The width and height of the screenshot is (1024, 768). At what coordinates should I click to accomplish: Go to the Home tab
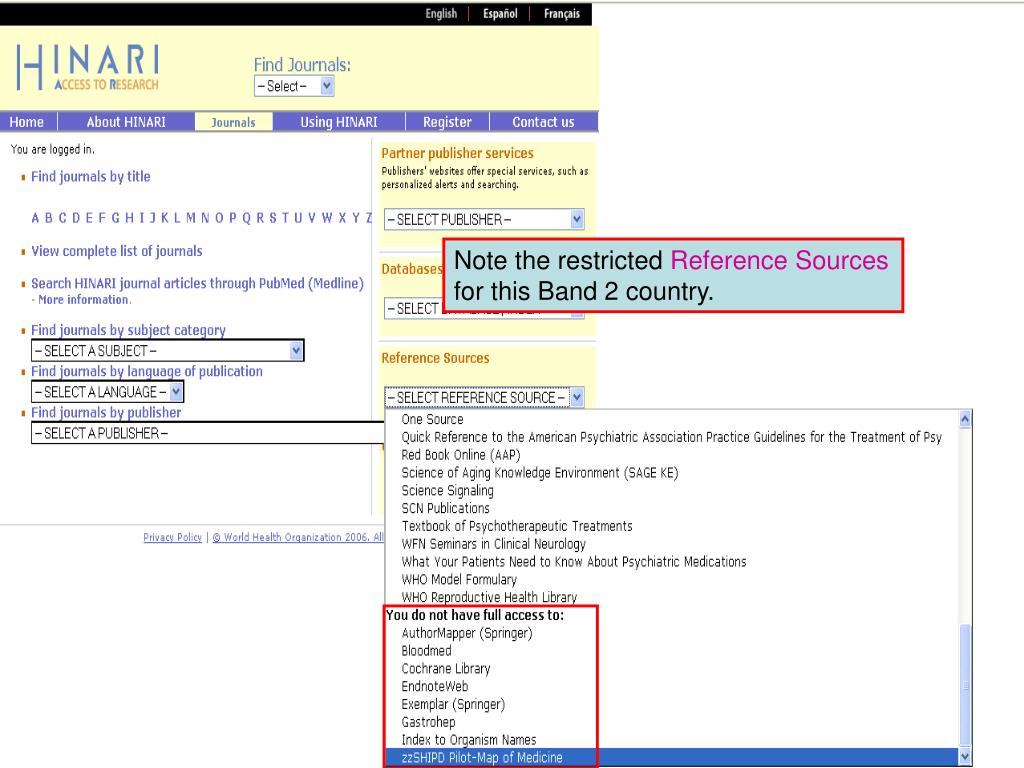[27, 122]
